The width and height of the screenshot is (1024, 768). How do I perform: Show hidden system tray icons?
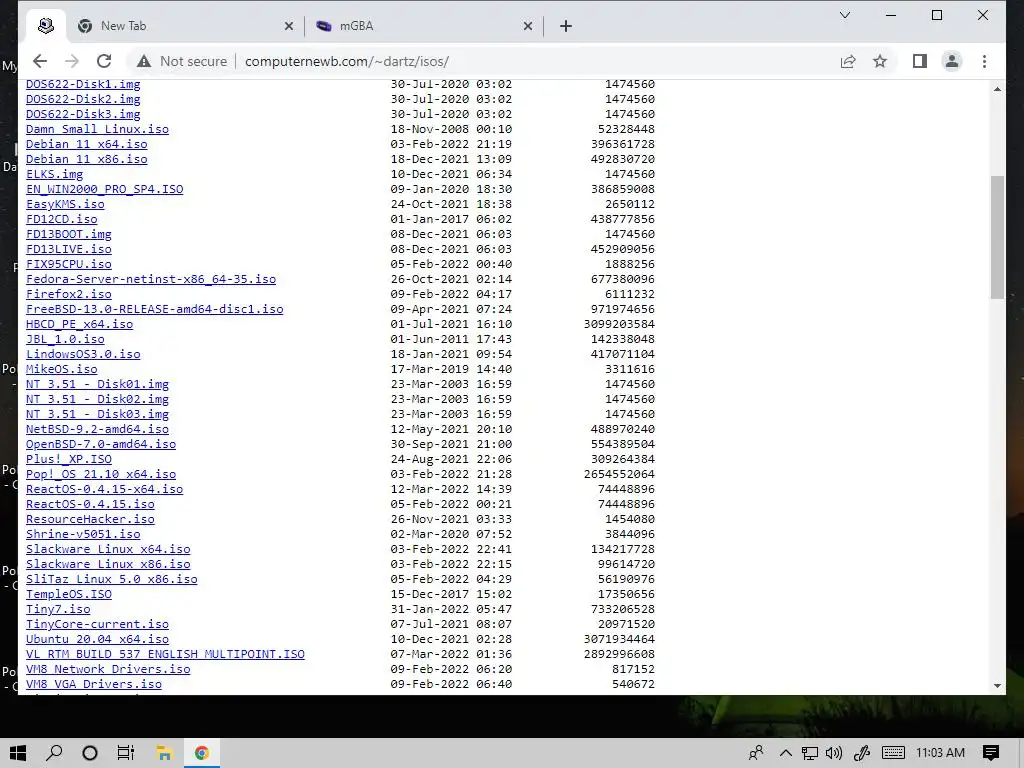pyautogui.click(x=786, y=753)
